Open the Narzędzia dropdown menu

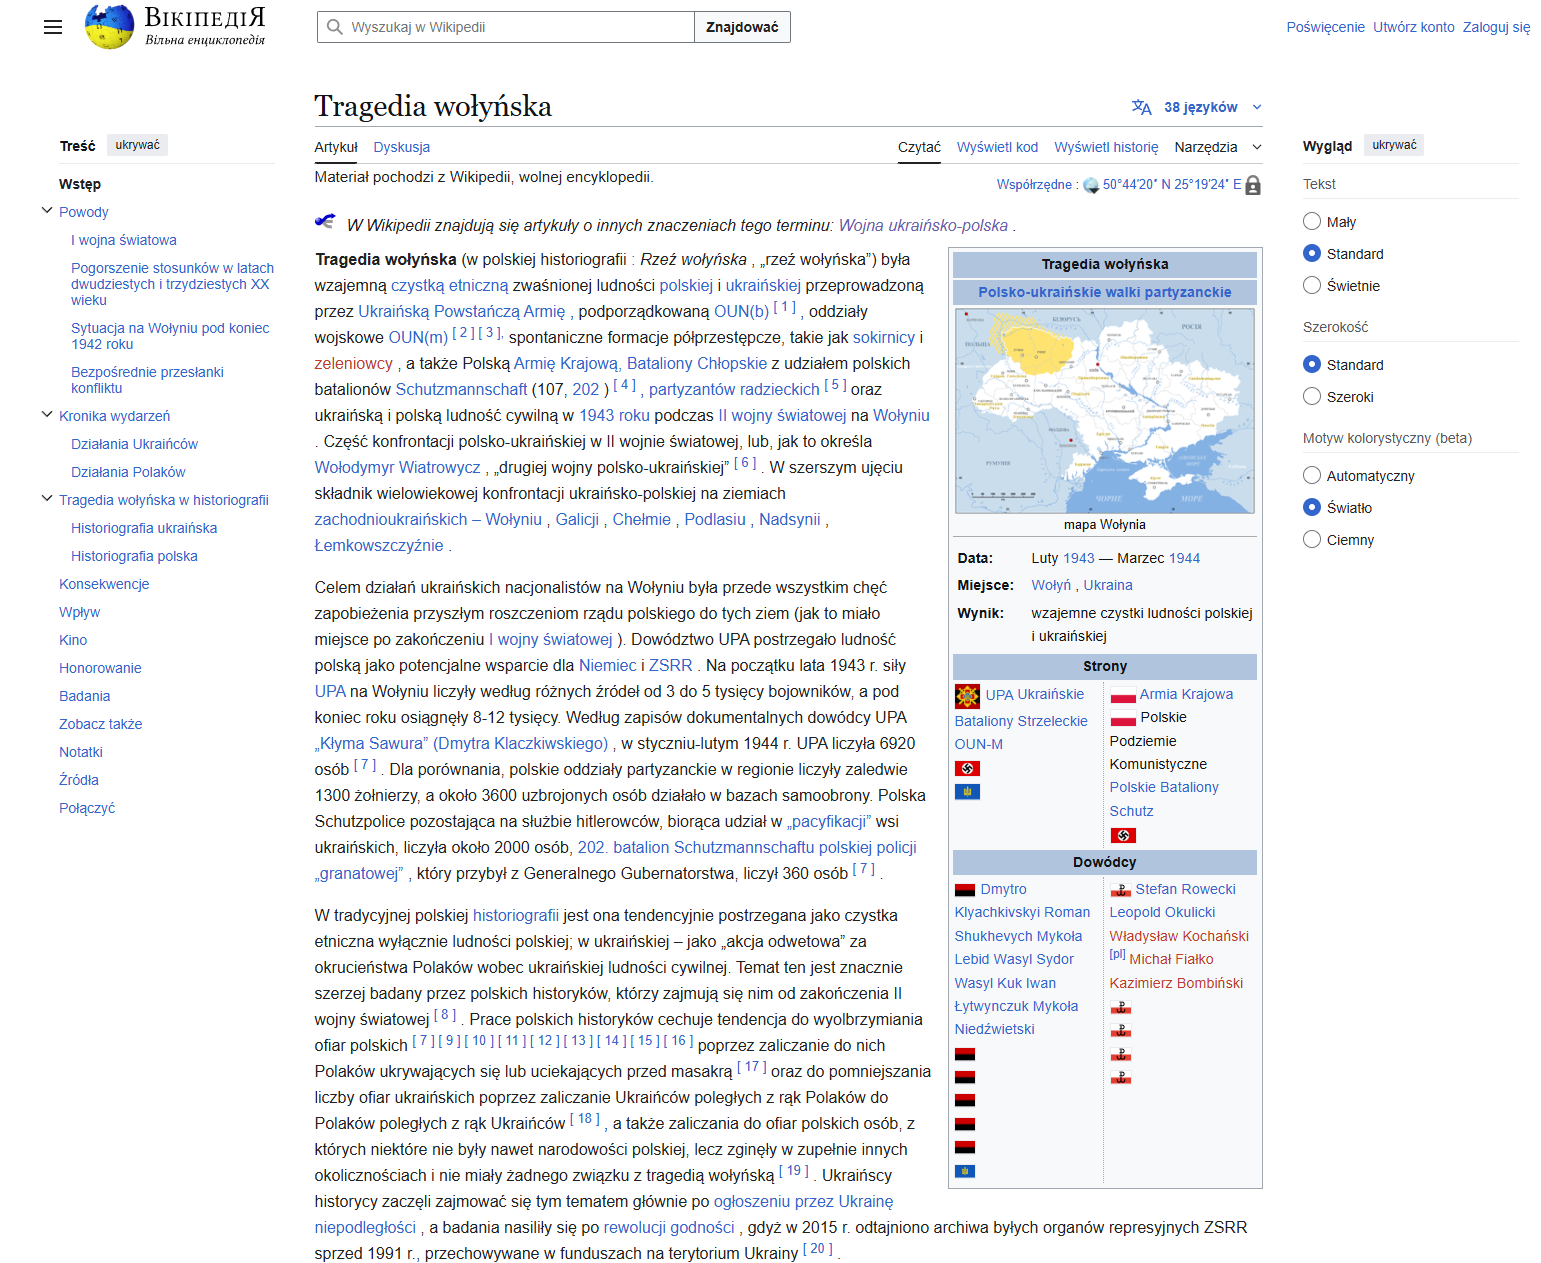pyautogui.click(x=1217, y=147)
